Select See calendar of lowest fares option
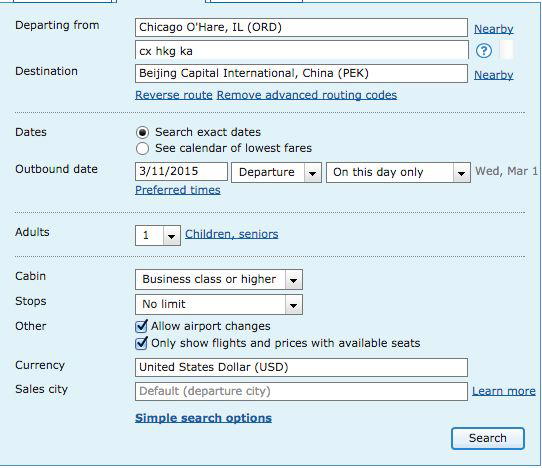Screen dimensions: 542x468 [142, 149]
